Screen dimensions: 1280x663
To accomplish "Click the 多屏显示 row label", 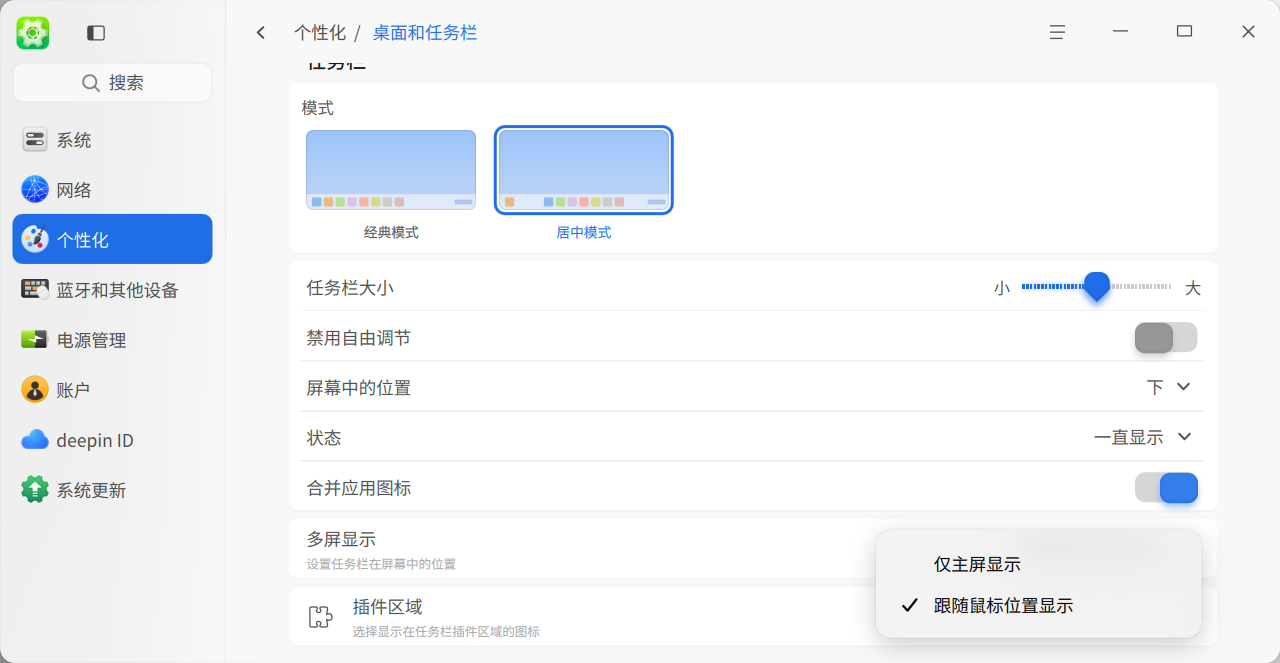I will click(341, 539).
